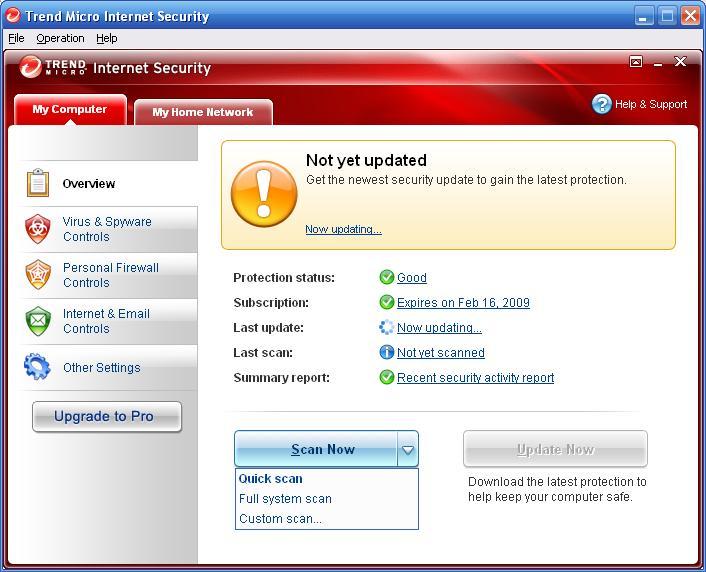This screenshot has height=572, width=706.
Task: Pick Custom scan... from the dropdown
Action: pyautogui.click(x=280, y=519)
